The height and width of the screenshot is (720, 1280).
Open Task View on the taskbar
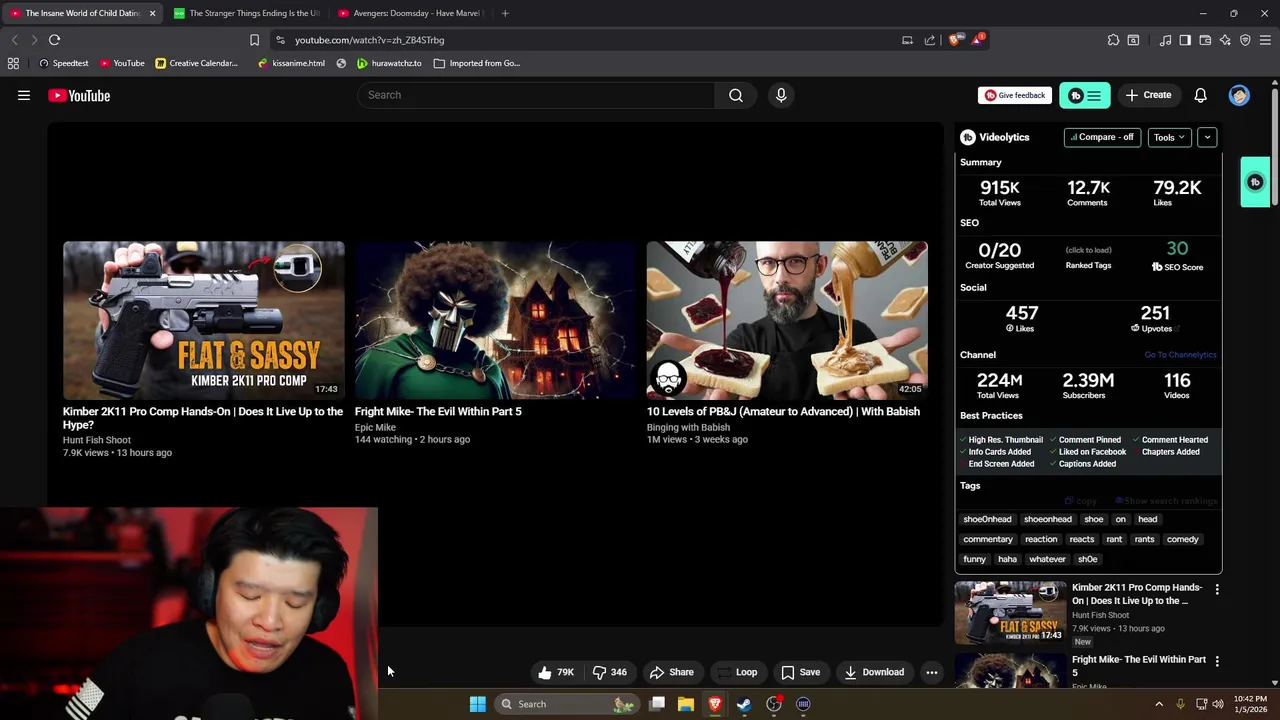click(x=657, y=704)
